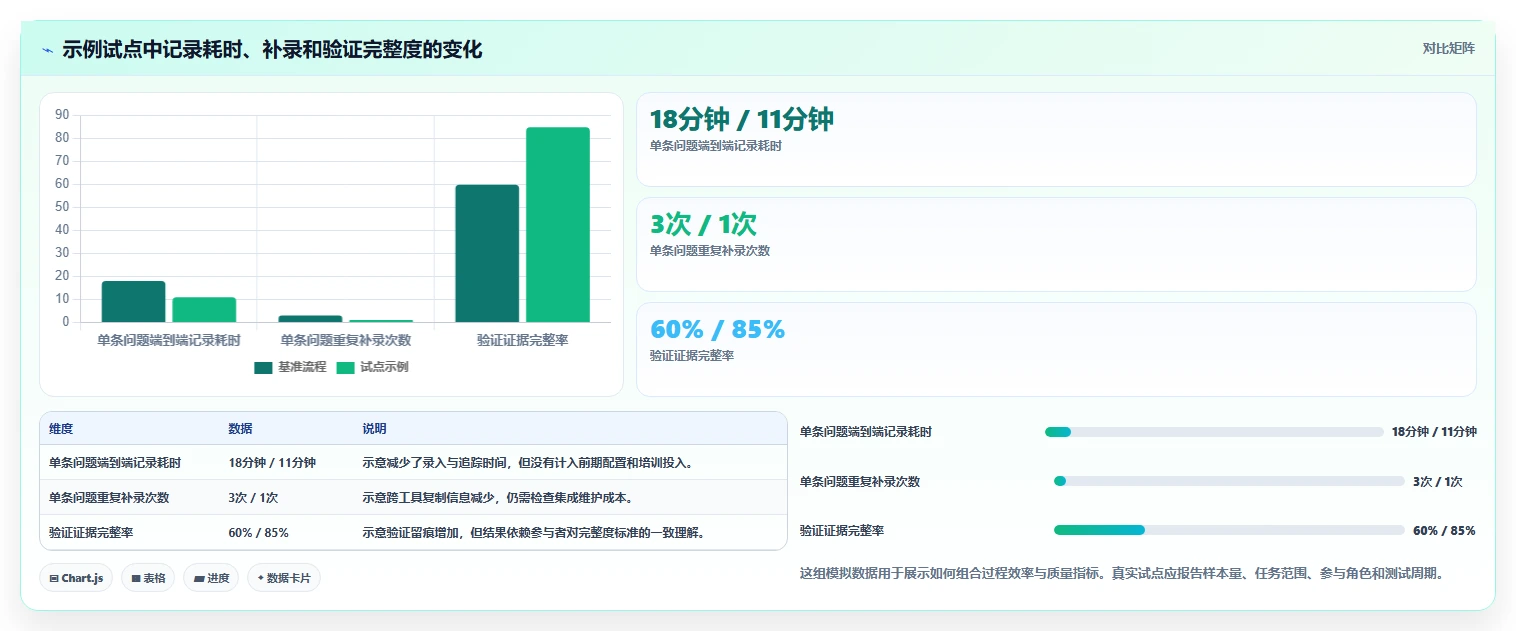This screenshot has height=631, width=1516.
Task: Click table cell 3次 / 1次
Action: point(253,498)
